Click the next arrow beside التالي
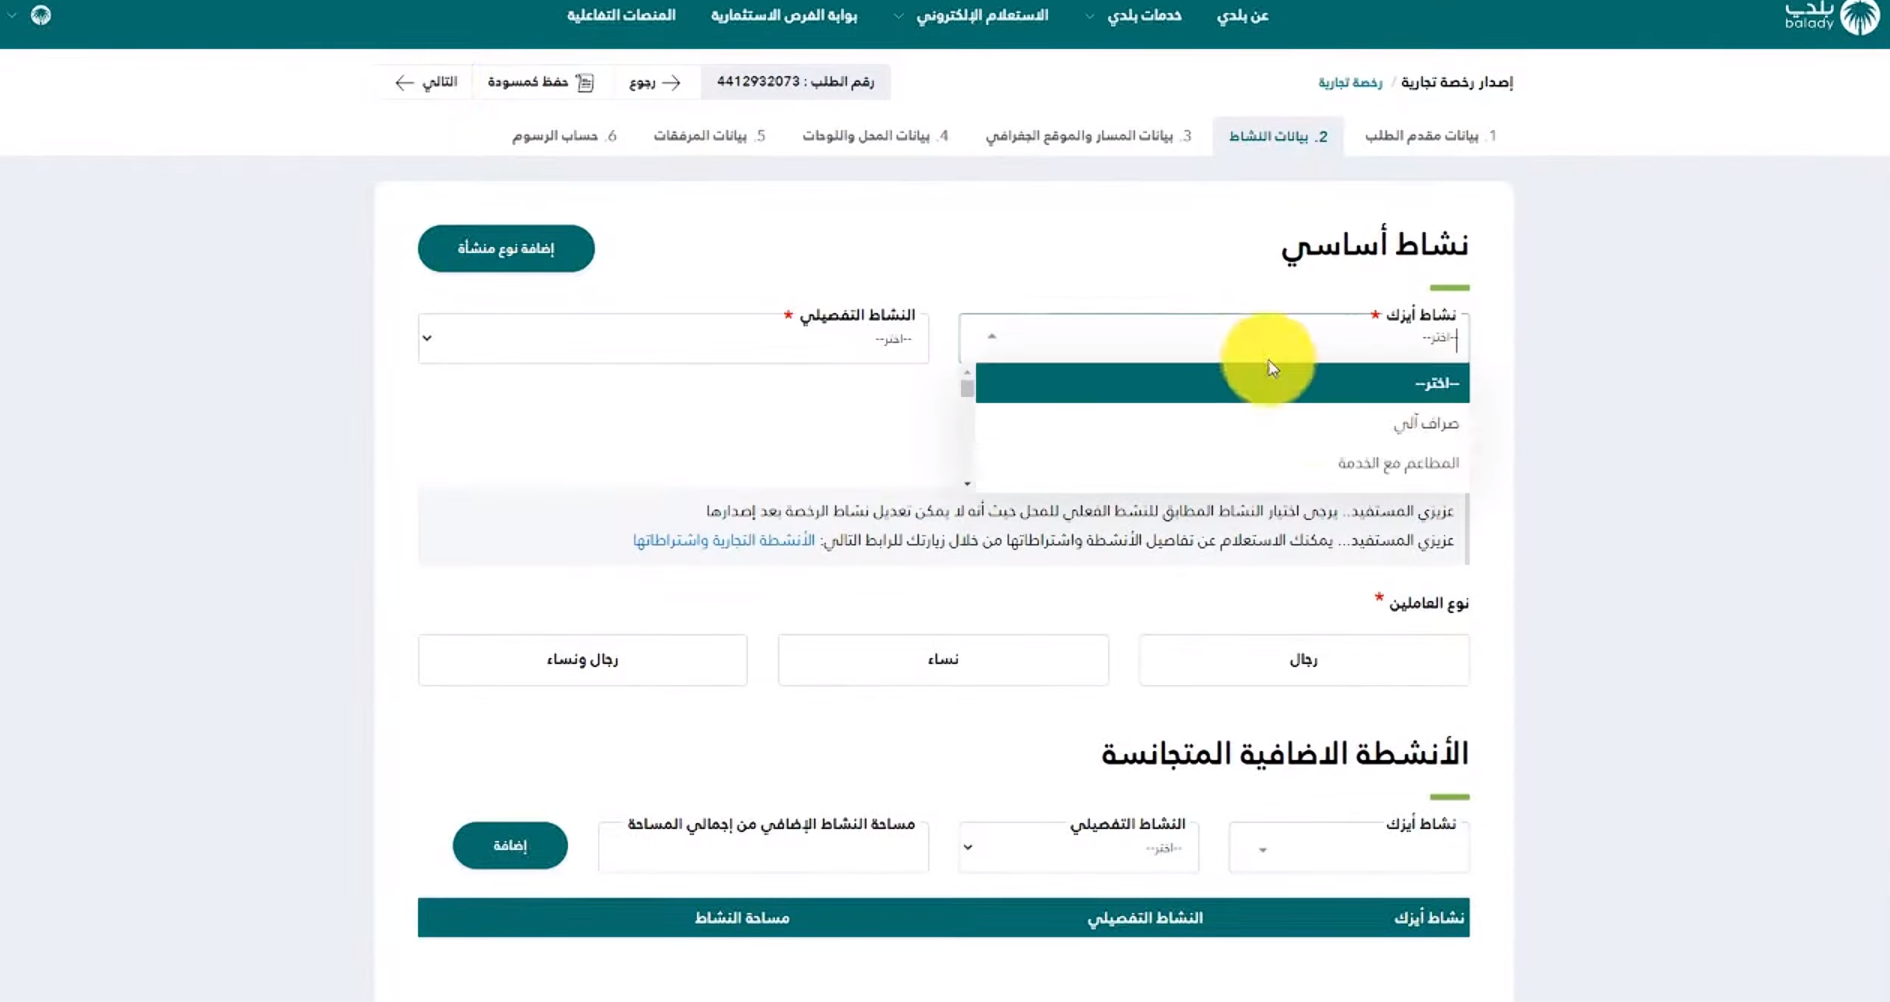1890x1002 pixels. 403,83
